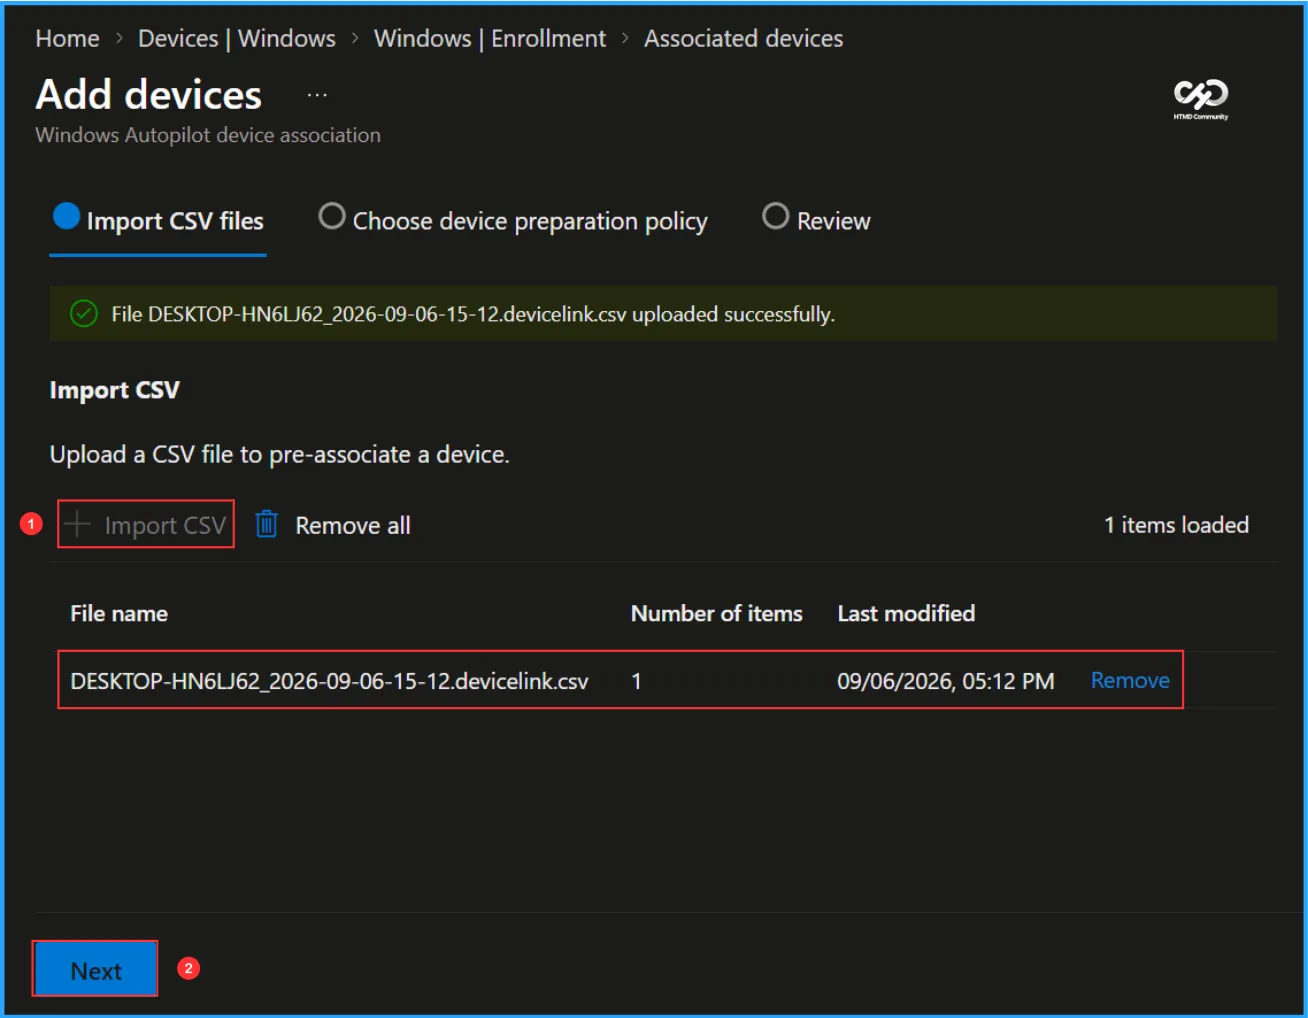Open Associated devices breadcrumb
This screenshot has width=1308, height=1018.
click(743, 38)
